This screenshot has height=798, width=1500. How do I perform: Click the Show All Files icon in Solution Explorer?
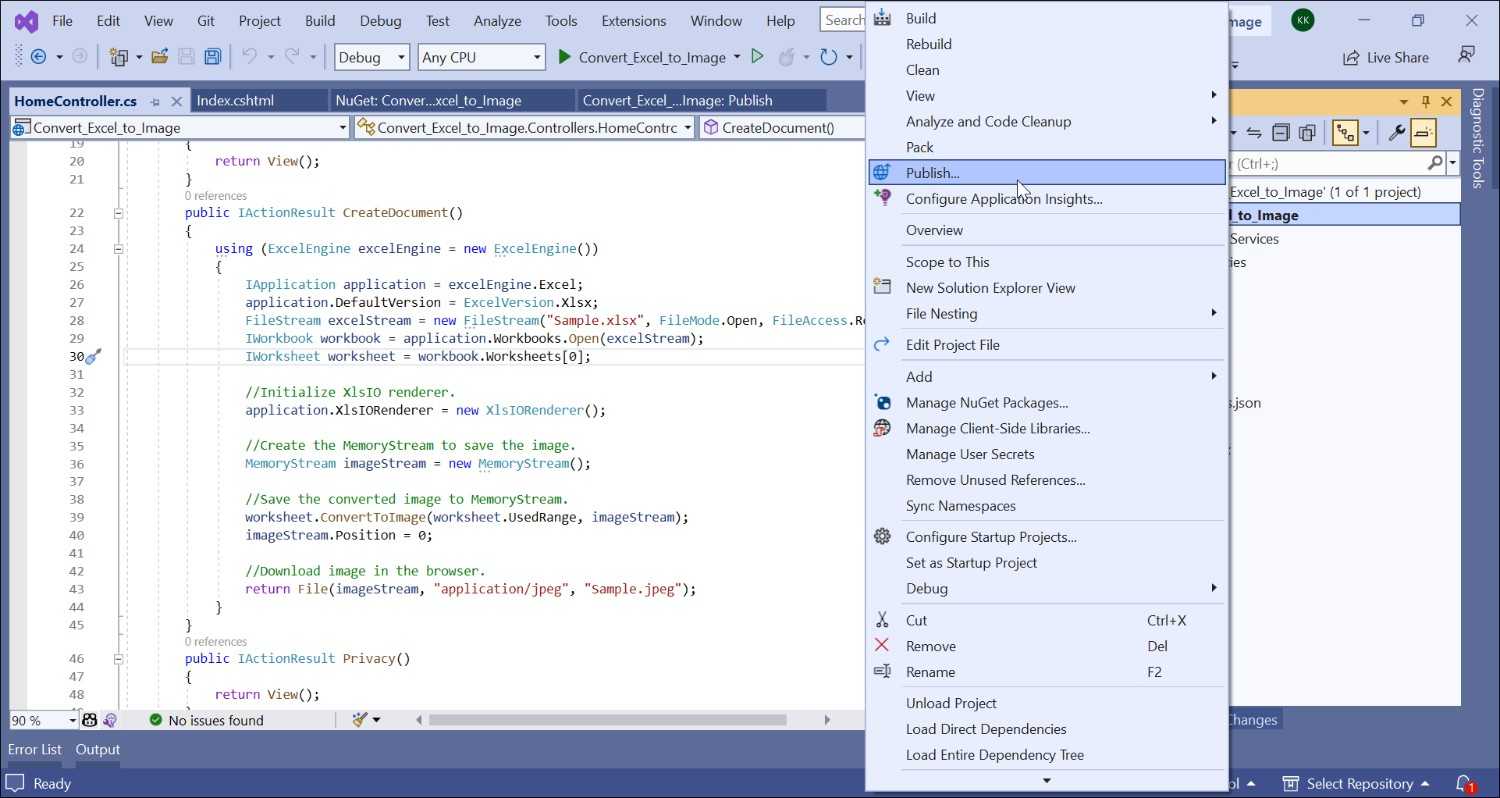point(1306,132)
